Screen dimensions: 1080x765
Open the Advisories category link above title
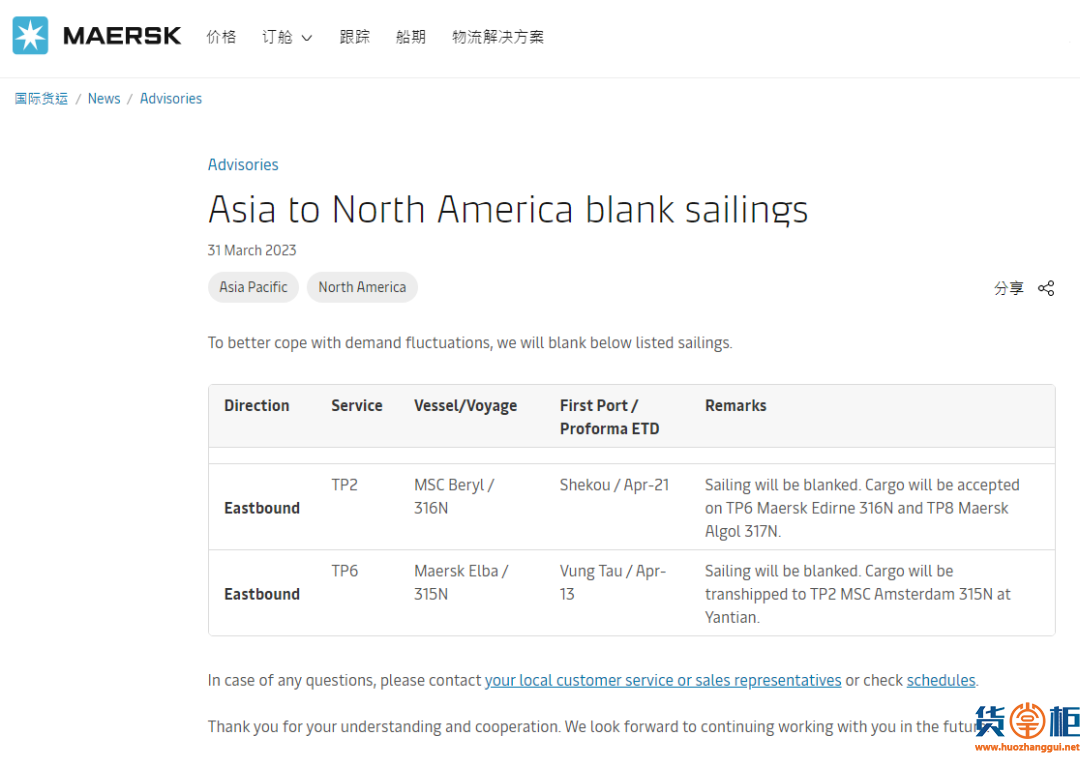(243, 165)
